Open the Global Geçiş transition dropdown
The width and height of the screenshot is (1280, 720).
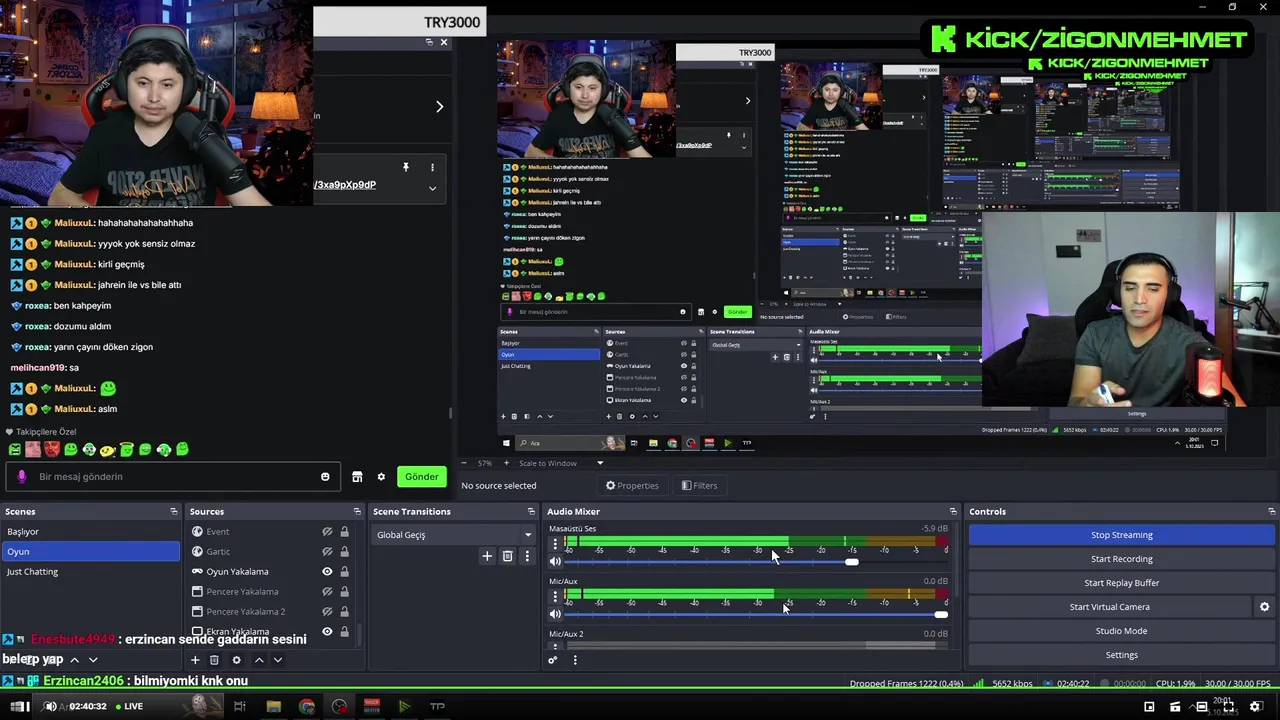click(453, 535)
